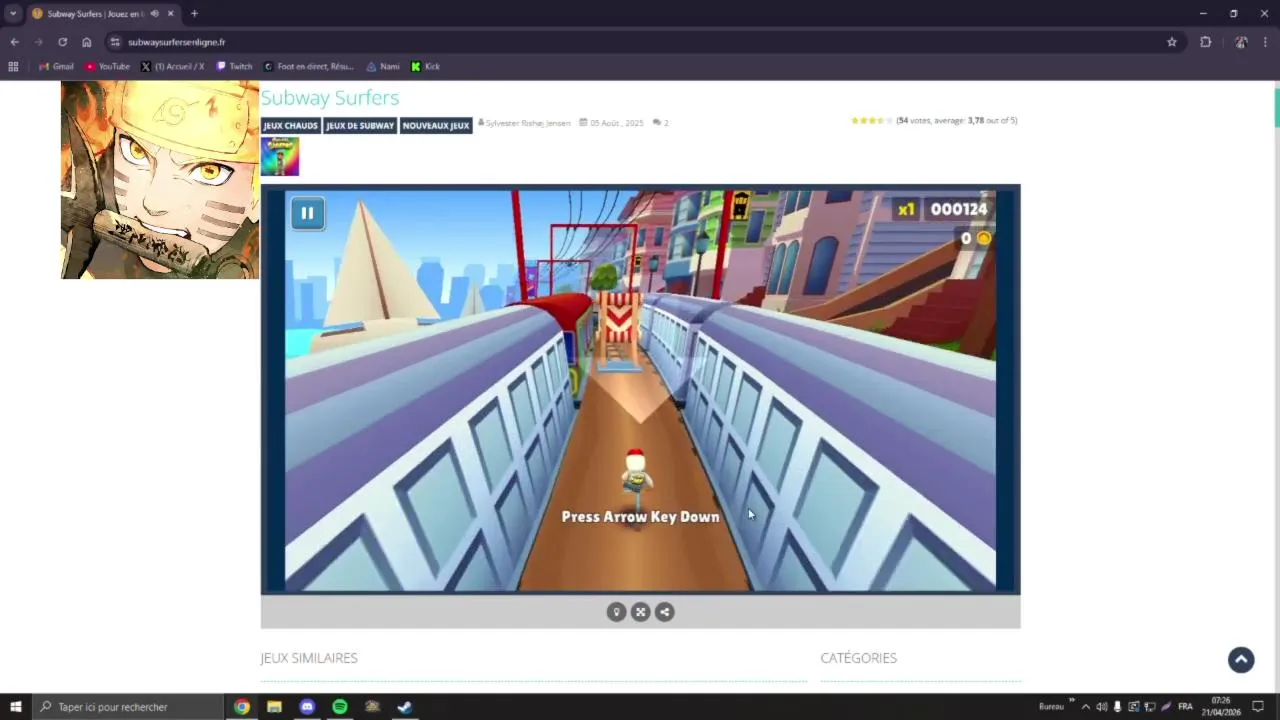The image size is (1280, 720).
Task: Open Chrome from the taskbar
Action: (x=242, y=707)
